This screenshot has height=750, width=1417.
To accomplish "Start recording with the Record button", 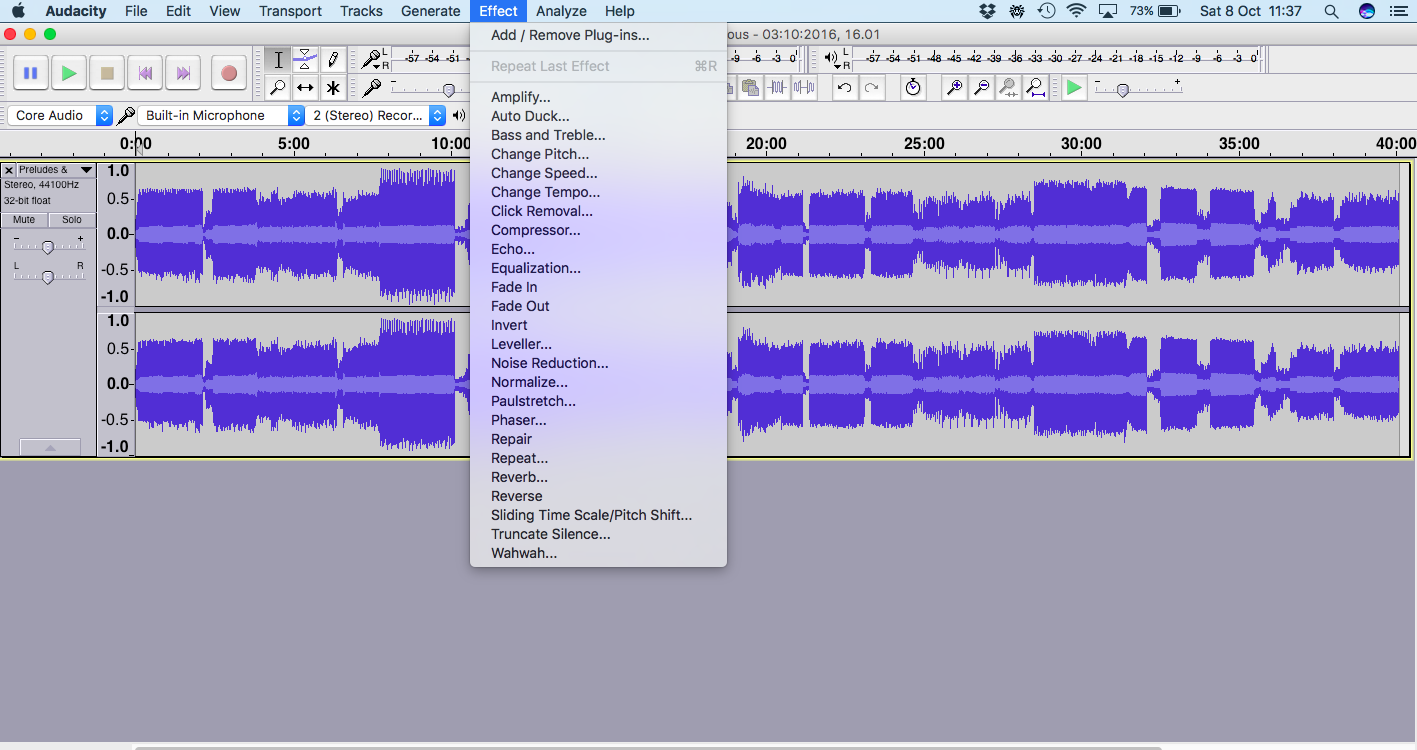I will coord(229,73).
